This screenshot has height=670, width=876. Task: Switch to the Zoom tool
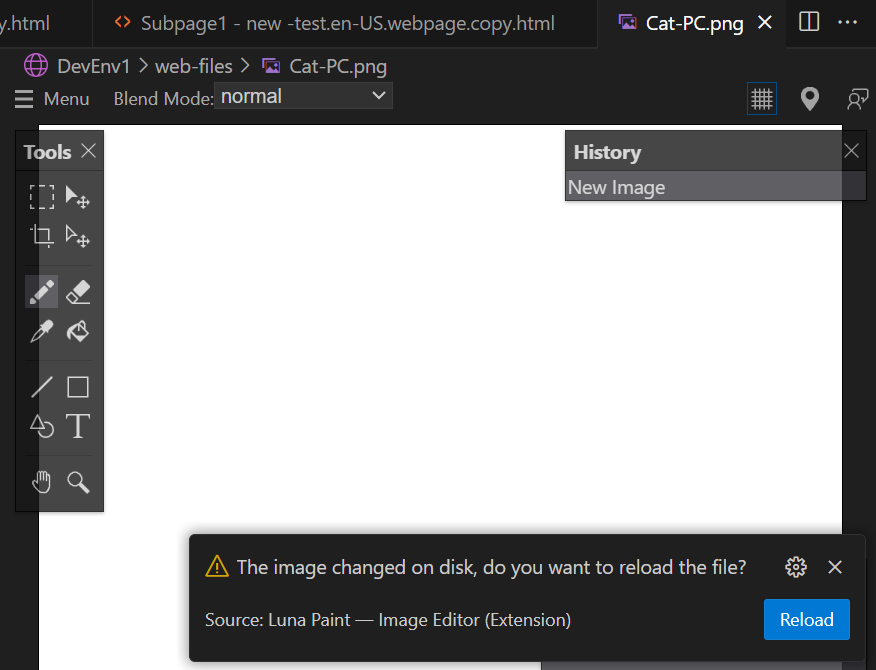click(78, 482)
